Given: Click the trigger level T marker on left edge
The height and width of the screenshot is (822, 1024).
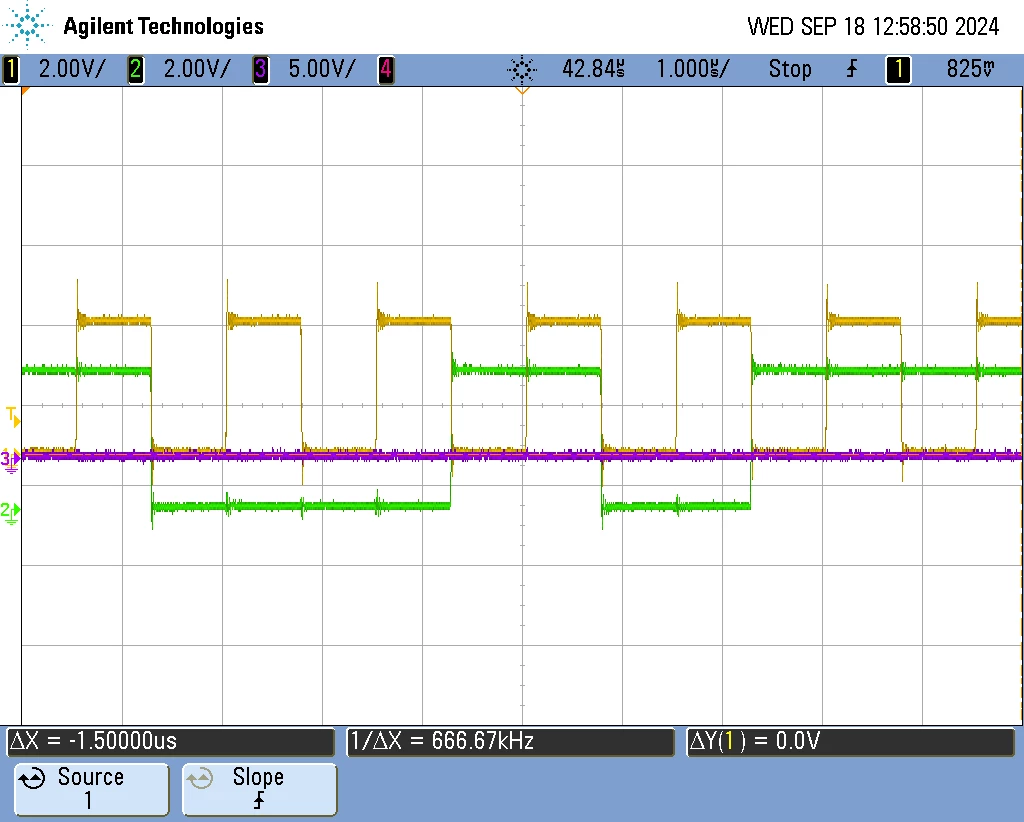Looking at the screenshot, I should click(13, 417).
